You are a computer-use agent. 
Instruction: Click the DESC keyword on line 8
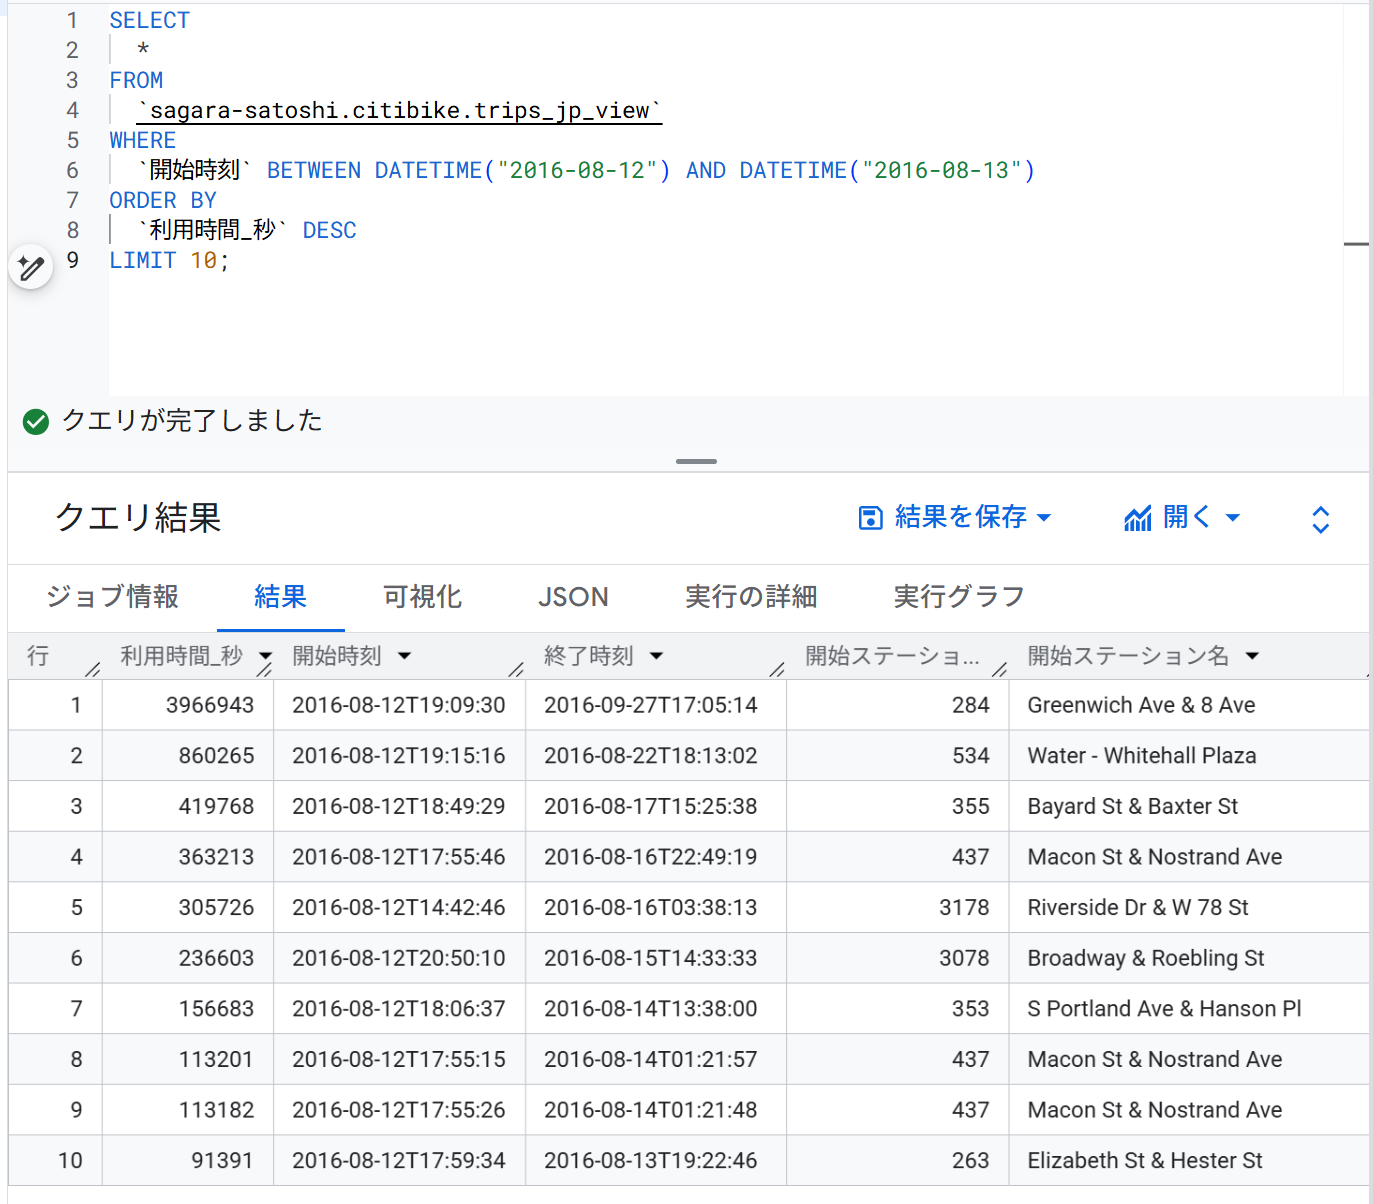point(329,230)
